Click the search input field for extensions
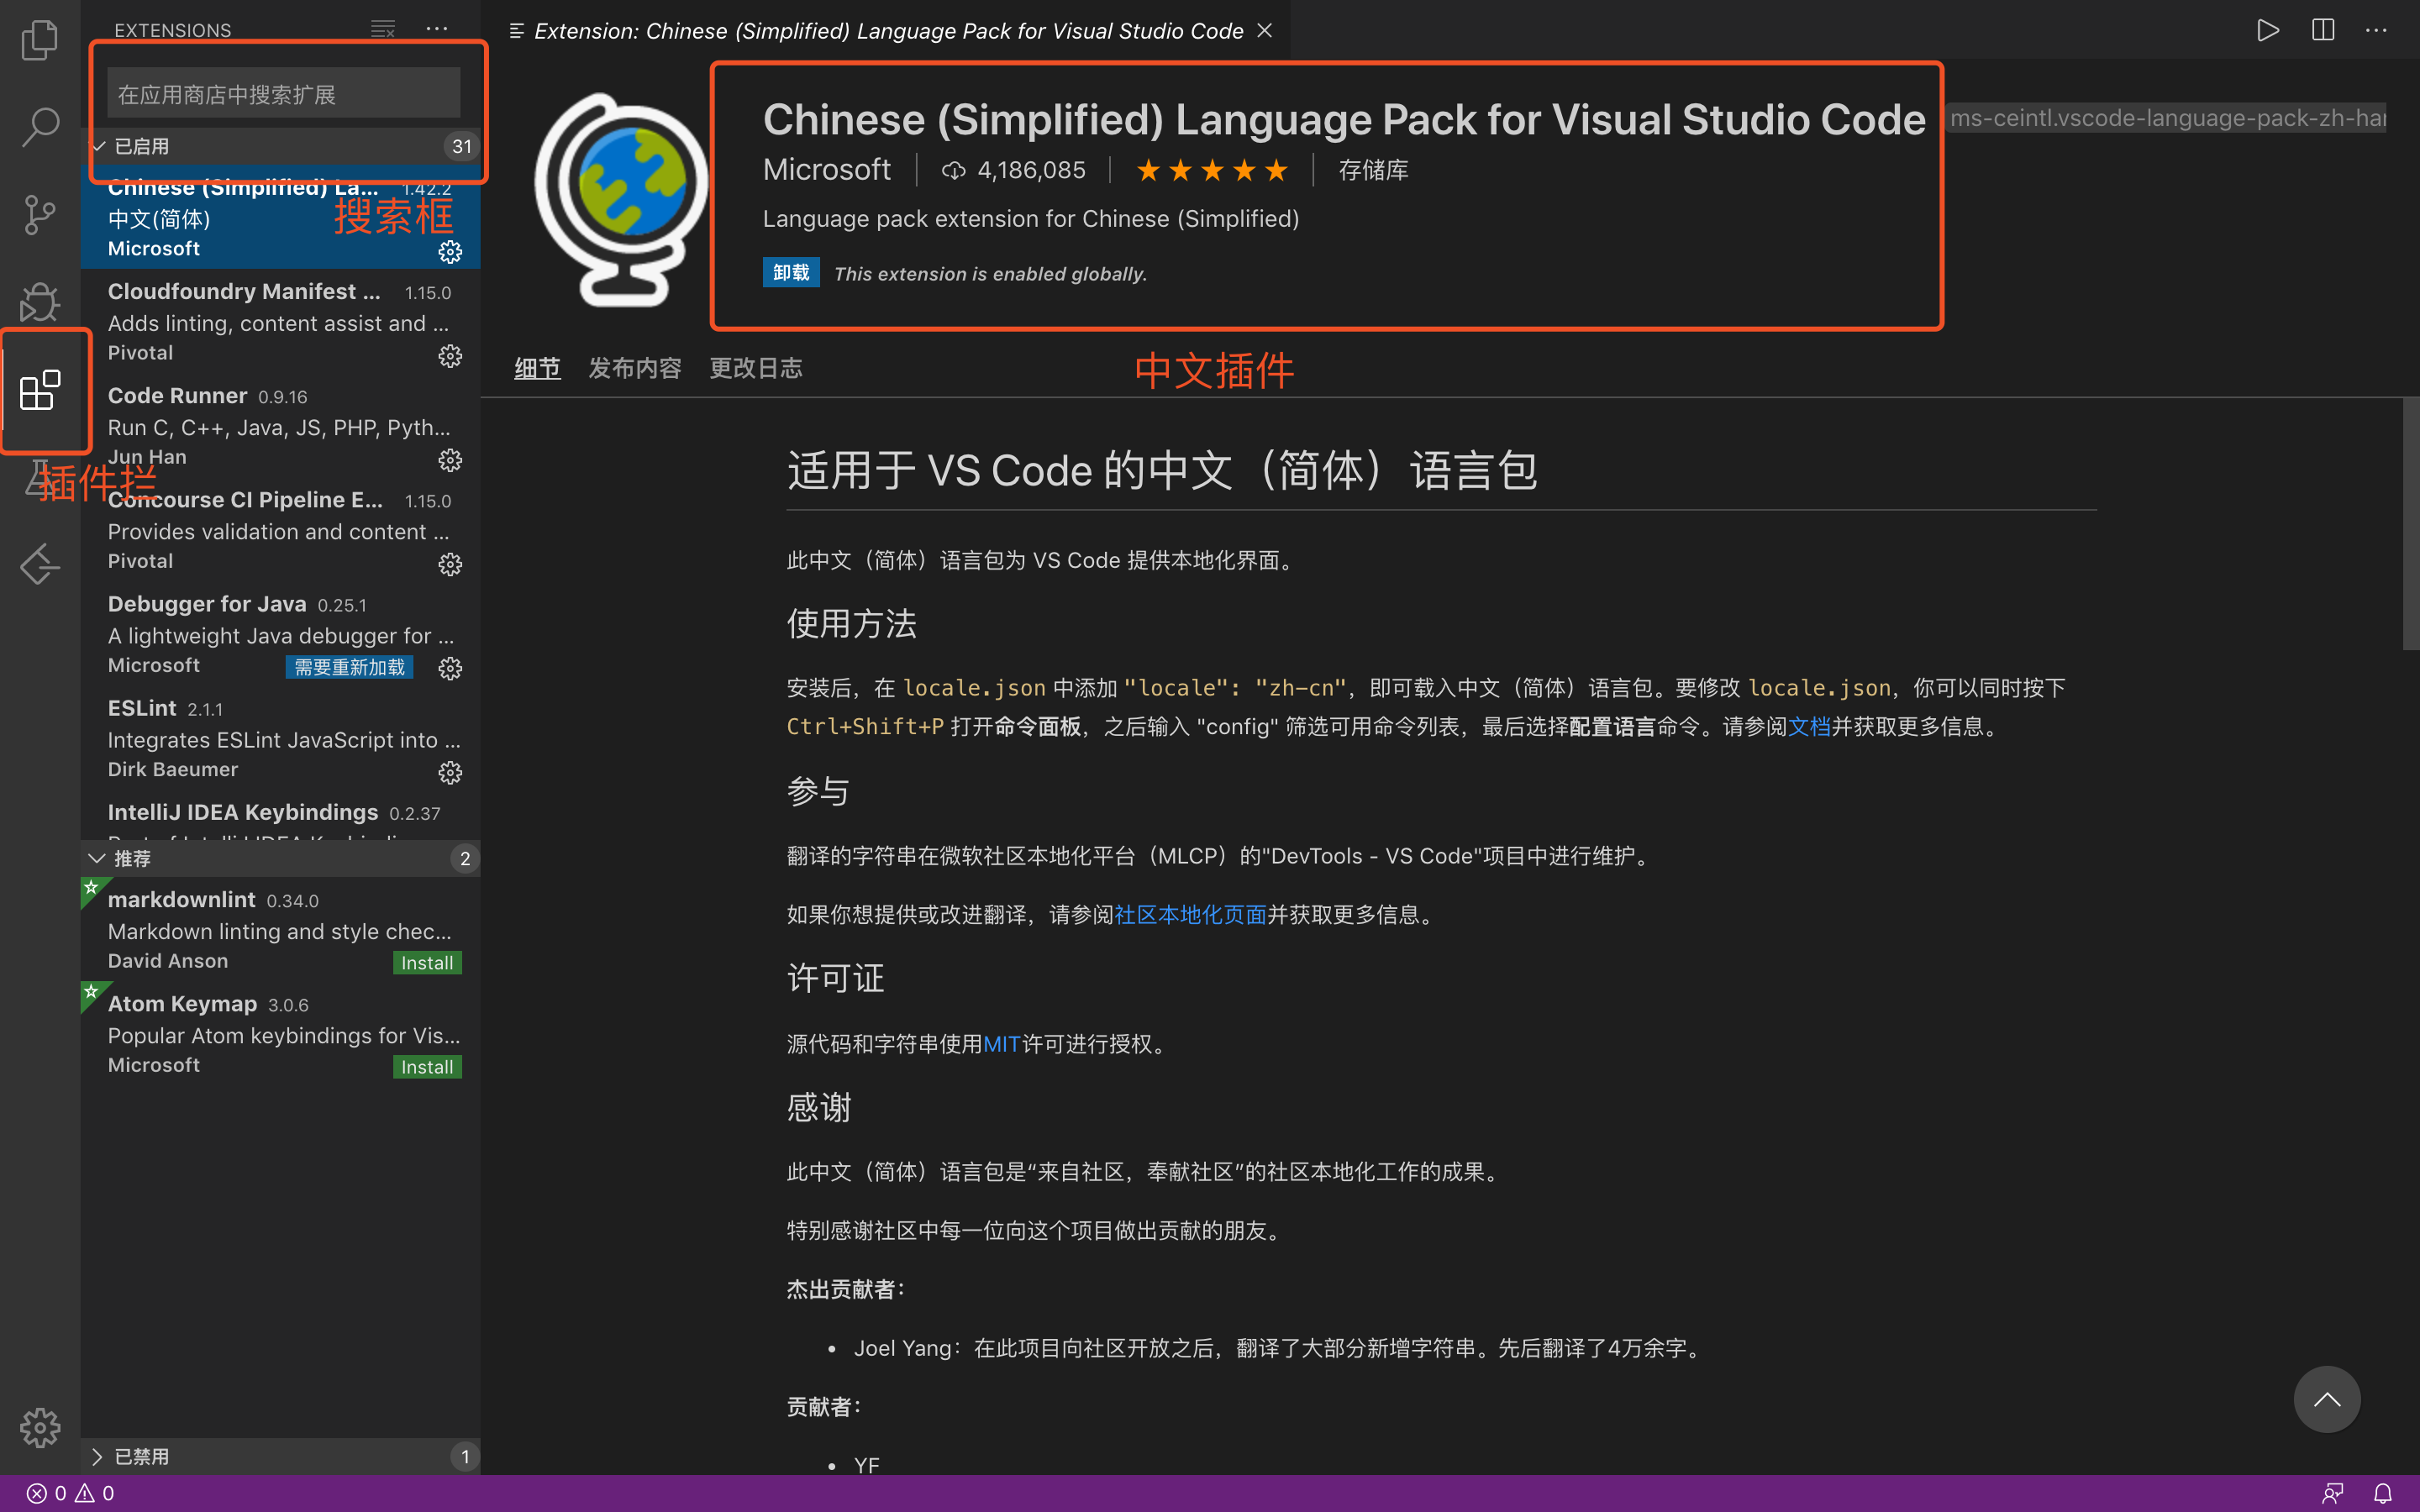 (284, 94)
